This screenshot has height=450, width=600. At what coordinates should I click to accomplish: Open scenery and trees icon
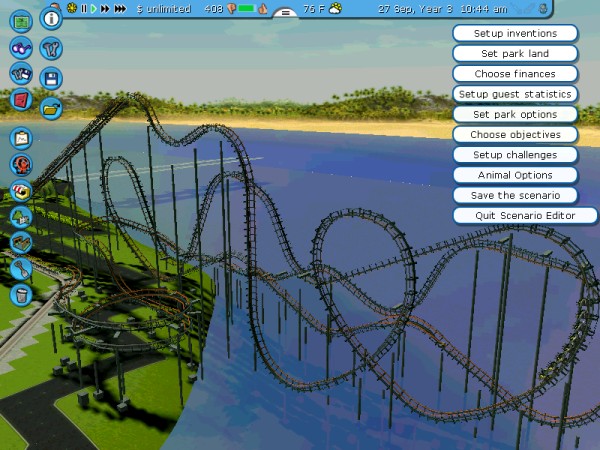coord(21,217)
